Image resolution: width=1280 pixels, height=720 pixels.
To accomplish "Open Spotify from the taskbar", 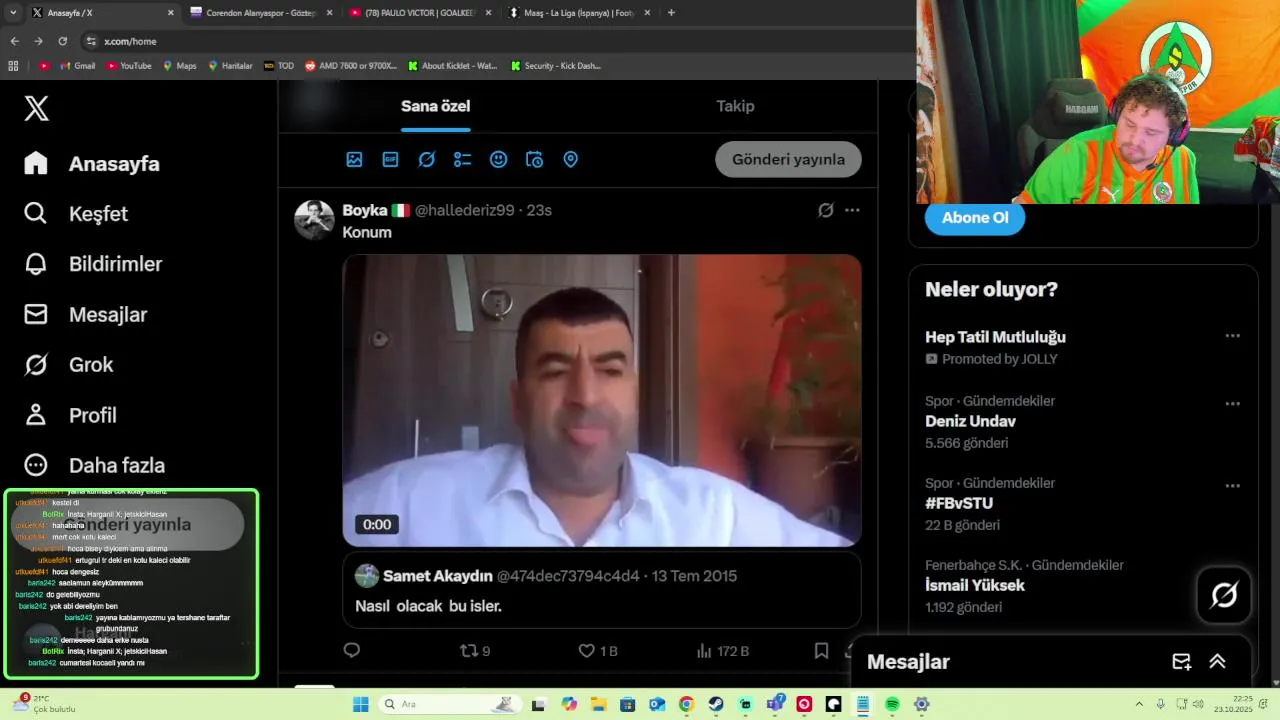I will (892, 704).
